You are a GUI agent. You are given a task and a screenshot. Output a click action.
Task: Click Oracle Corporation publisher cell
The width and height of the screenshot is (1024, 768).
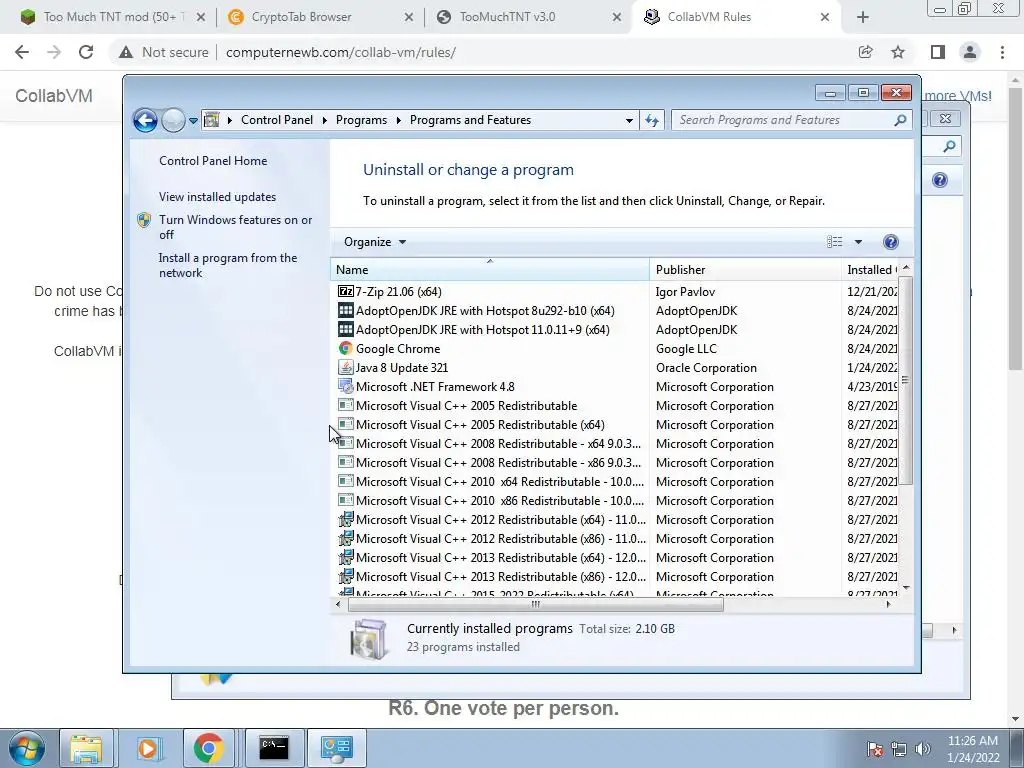click(706, 368)
